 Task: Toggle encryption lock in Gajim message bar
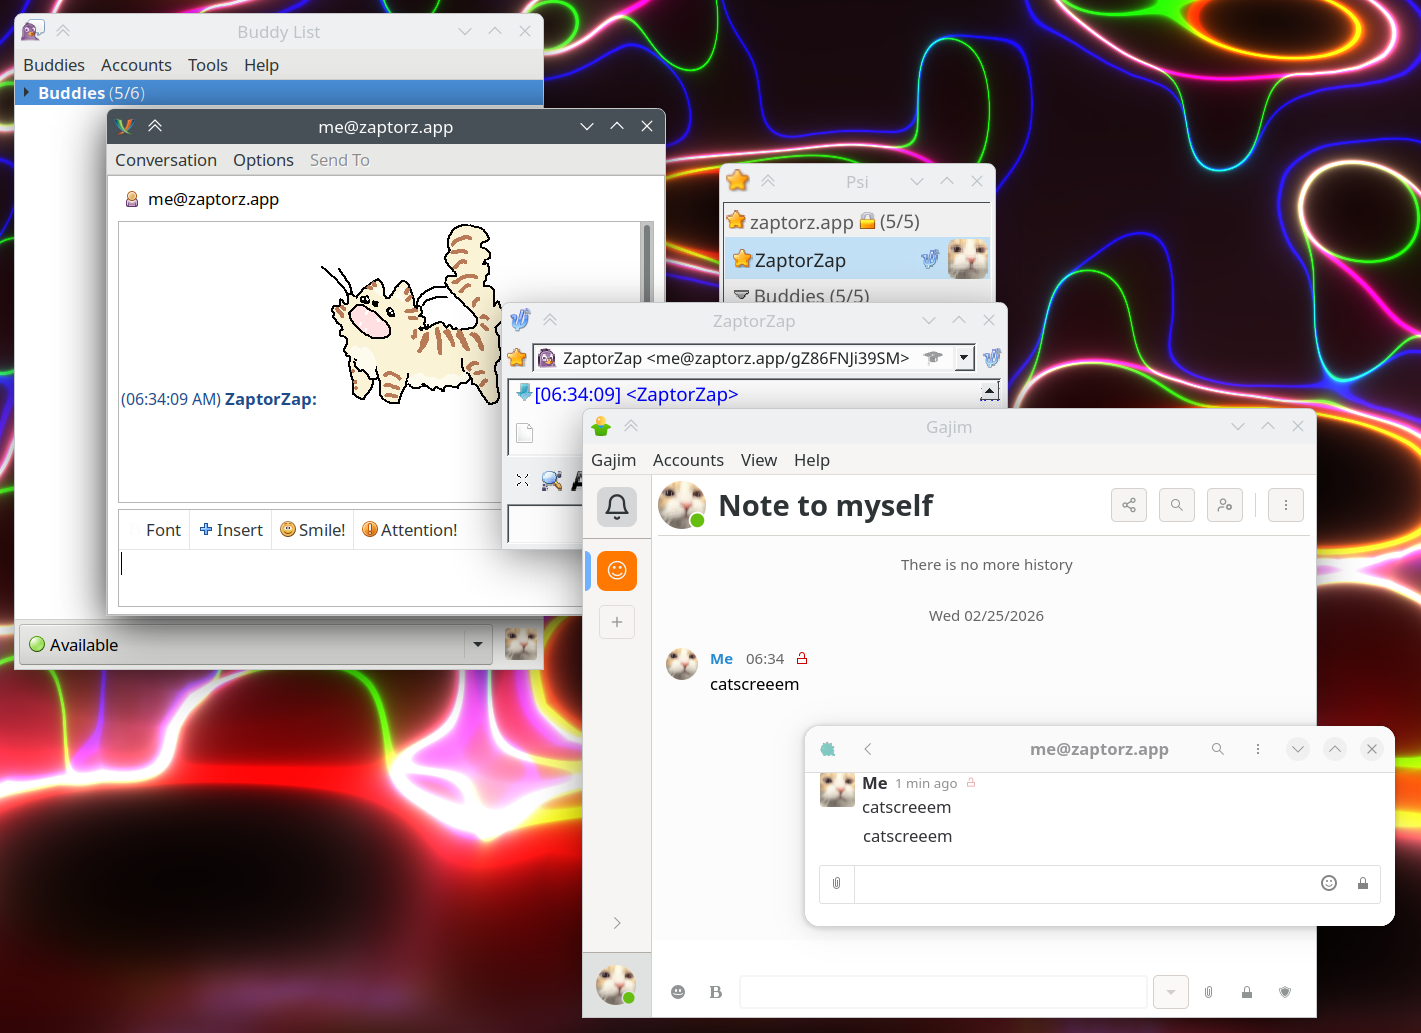(1246, 992)
